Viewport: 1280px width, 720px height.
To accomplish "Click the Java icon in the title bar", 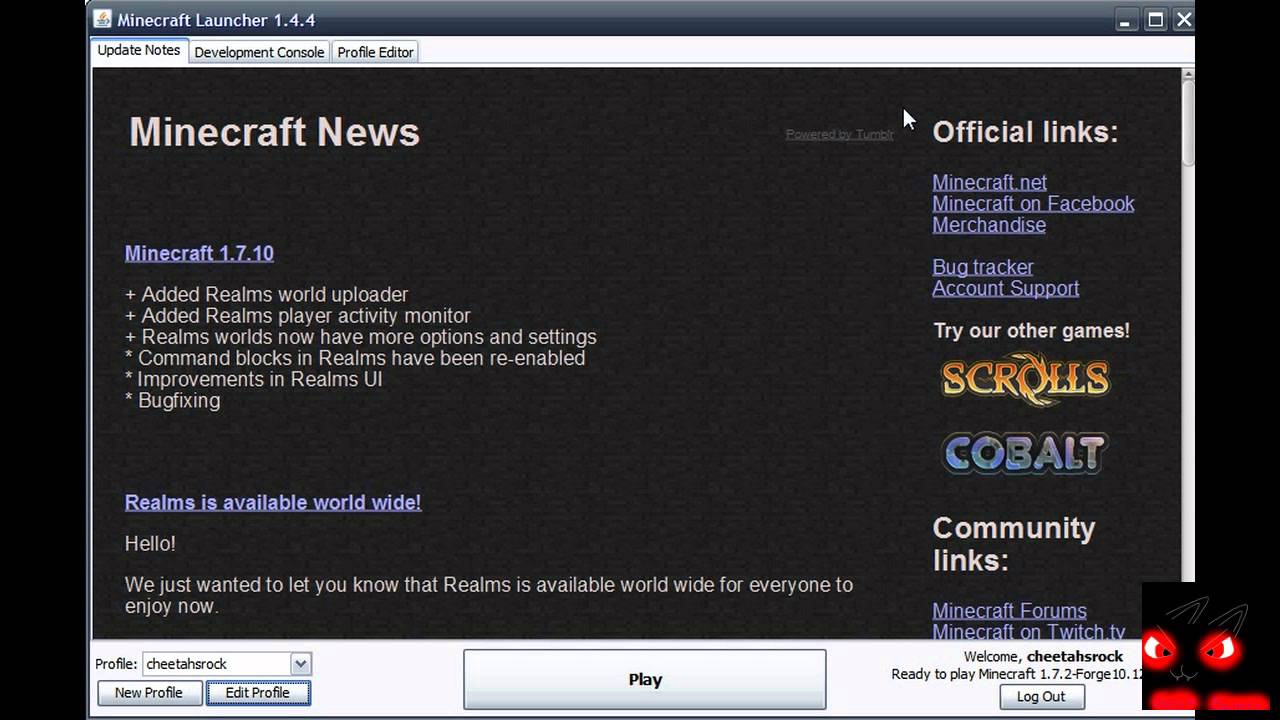I will (x=102, y=19).
